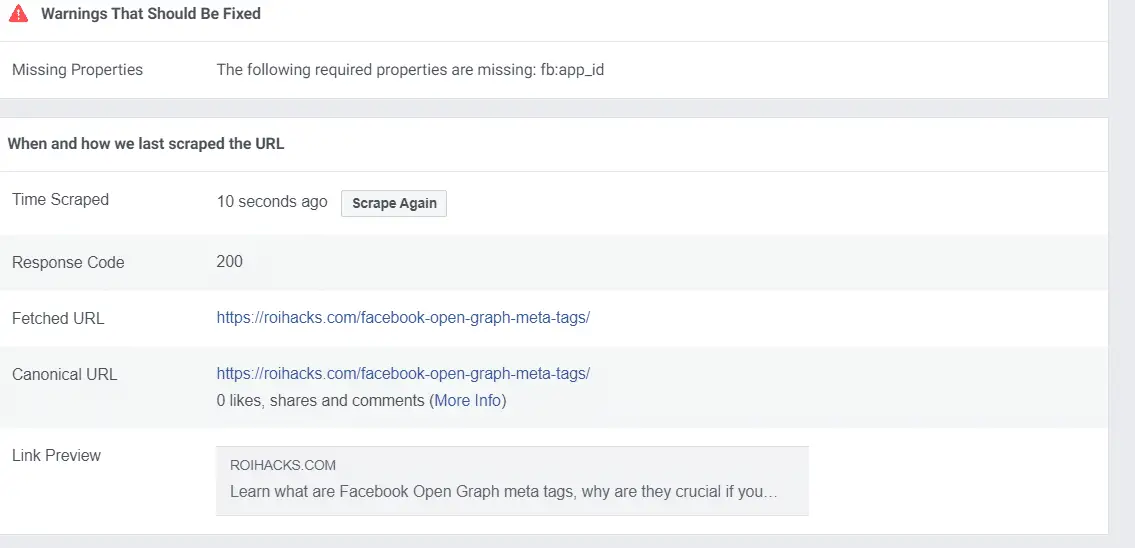Image resolution: width=1135 pixels, height=548 pixels.
Task: Click the red warning triangle icon
Action: [x=18, y=13]
